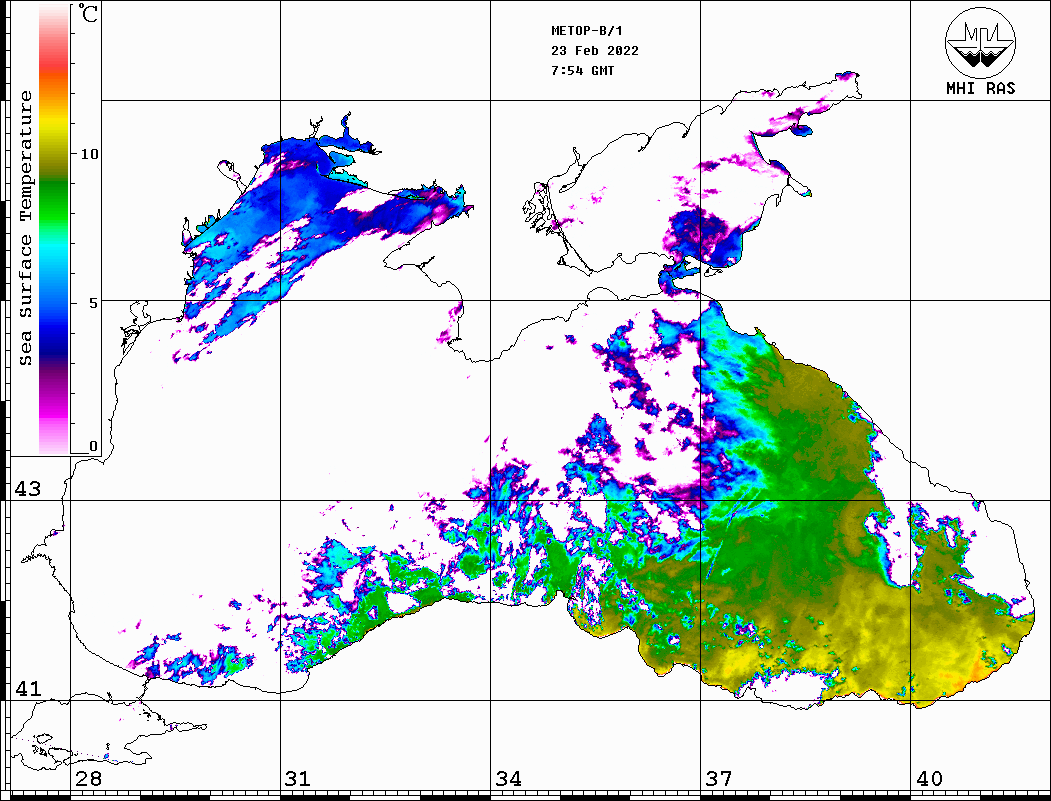Click the '0' value on temperature scale
The width and height of the screenshot is (1051, 801).
coord(93,446)
